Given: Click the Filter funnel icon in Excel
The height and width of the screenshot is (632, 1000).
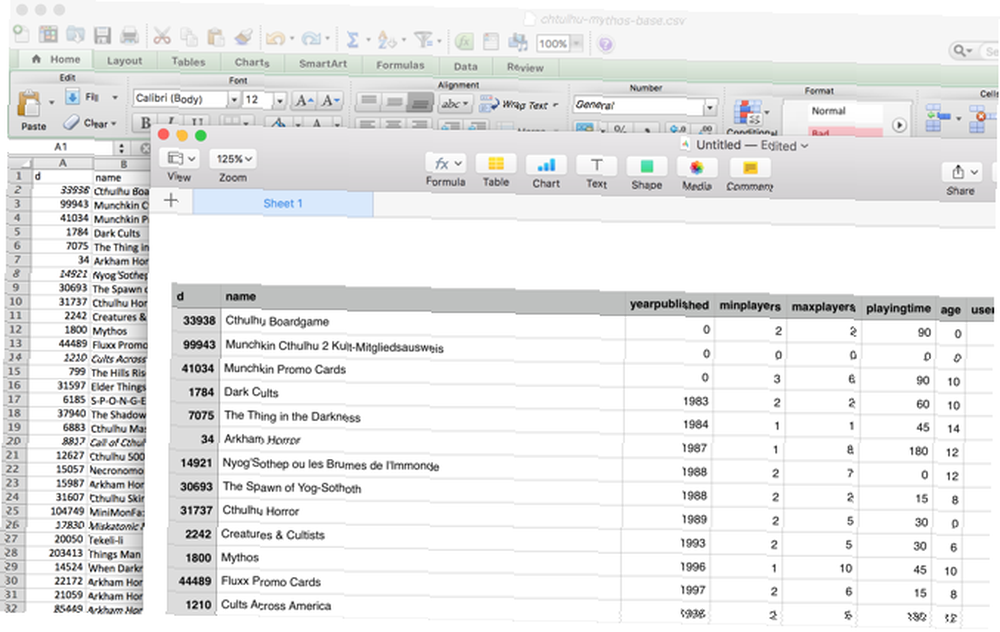Looking at the screenshot, I should coord(423,40).
